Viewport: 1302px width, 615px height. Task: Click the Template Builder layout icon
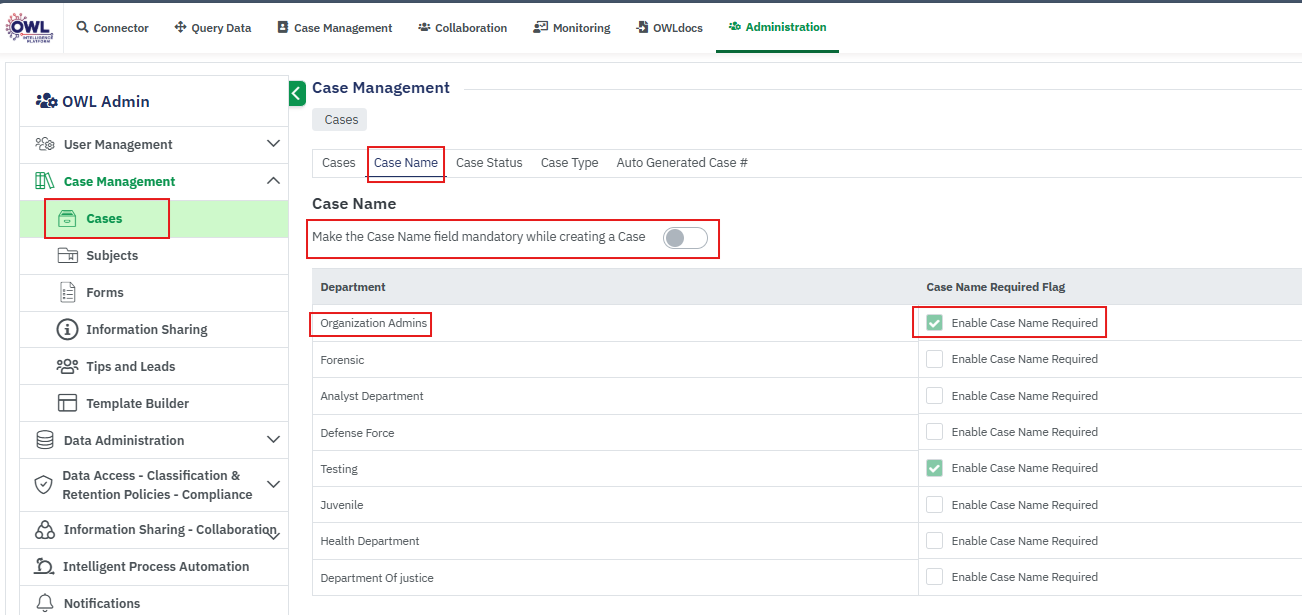click(67, 403)
